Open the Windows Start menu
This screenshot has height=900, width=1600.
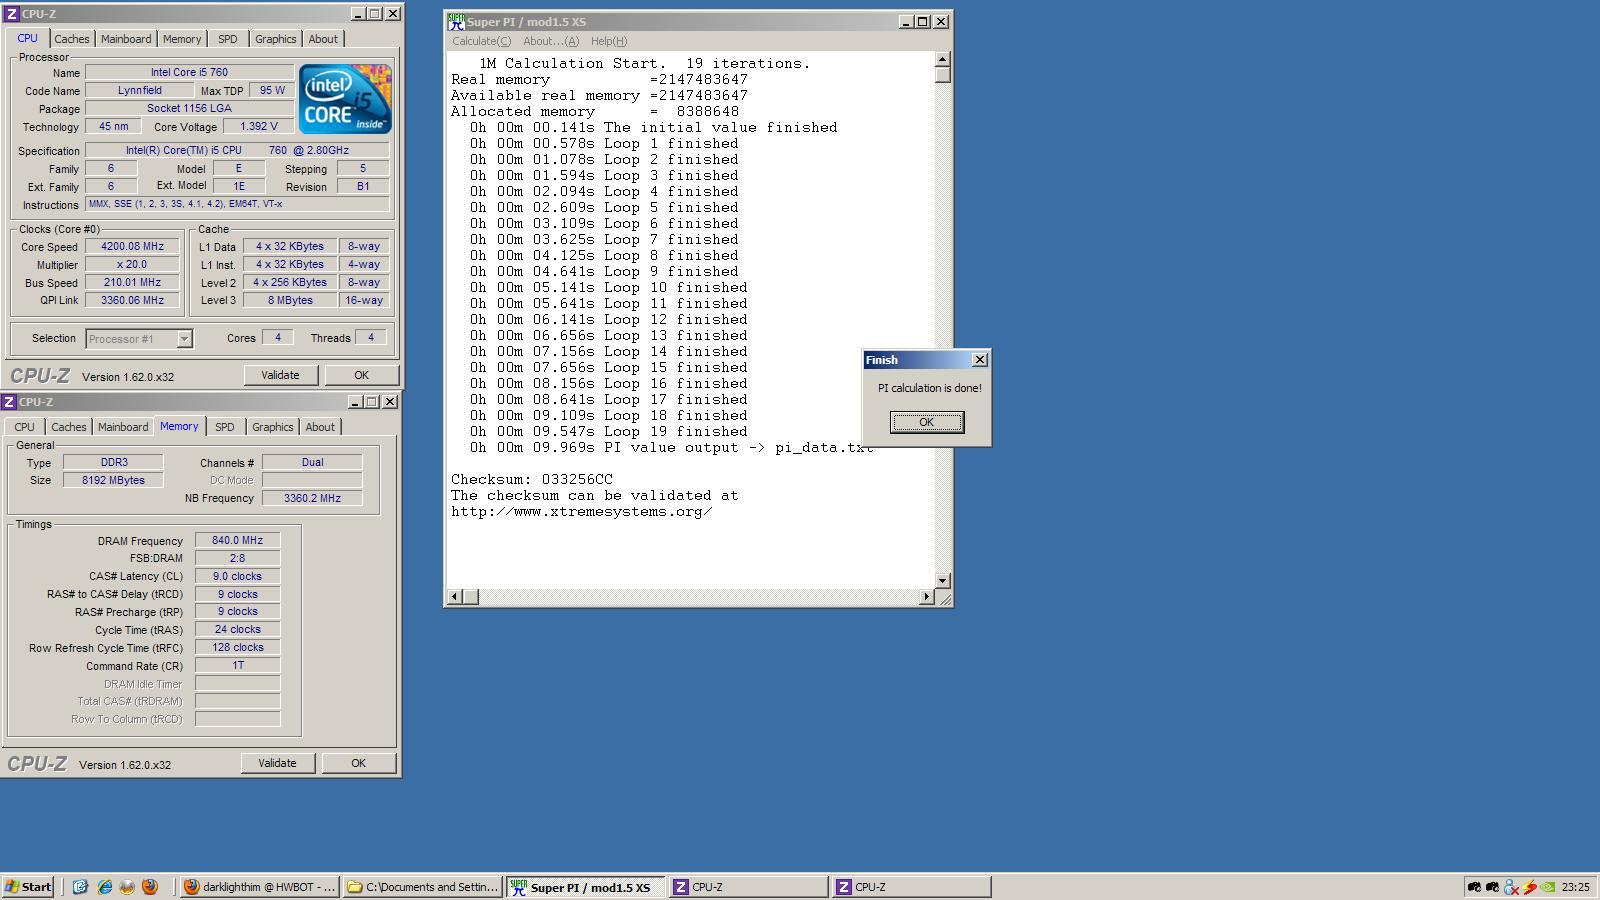point(29,887)
